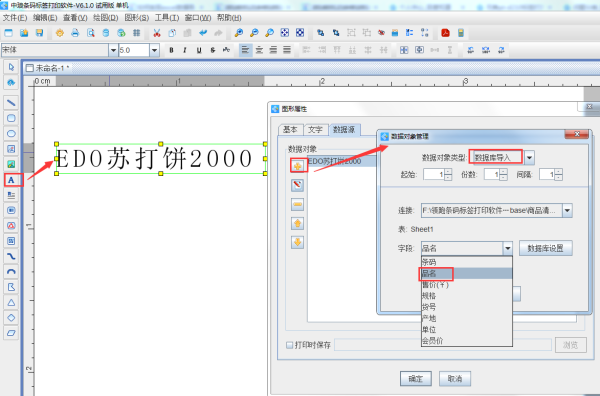Image resolution: width=600 pixels, height=396 pixels.
Task: Select the color picture insert tool
Action: (x=11, y=164)
